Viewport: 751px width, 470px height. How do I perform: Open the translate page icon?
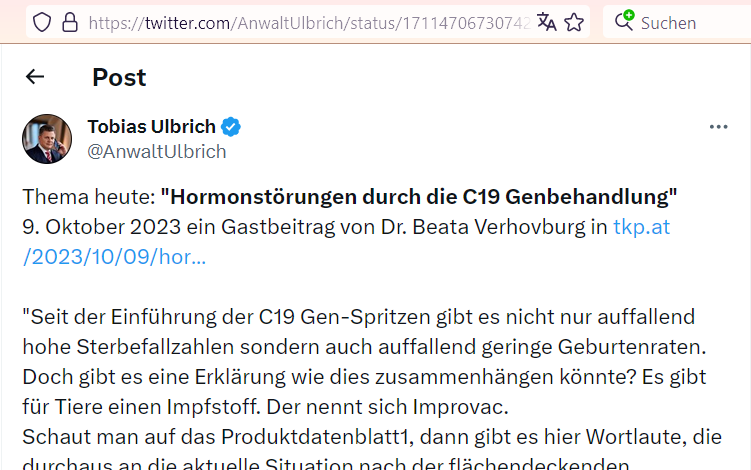coord(546,22)
